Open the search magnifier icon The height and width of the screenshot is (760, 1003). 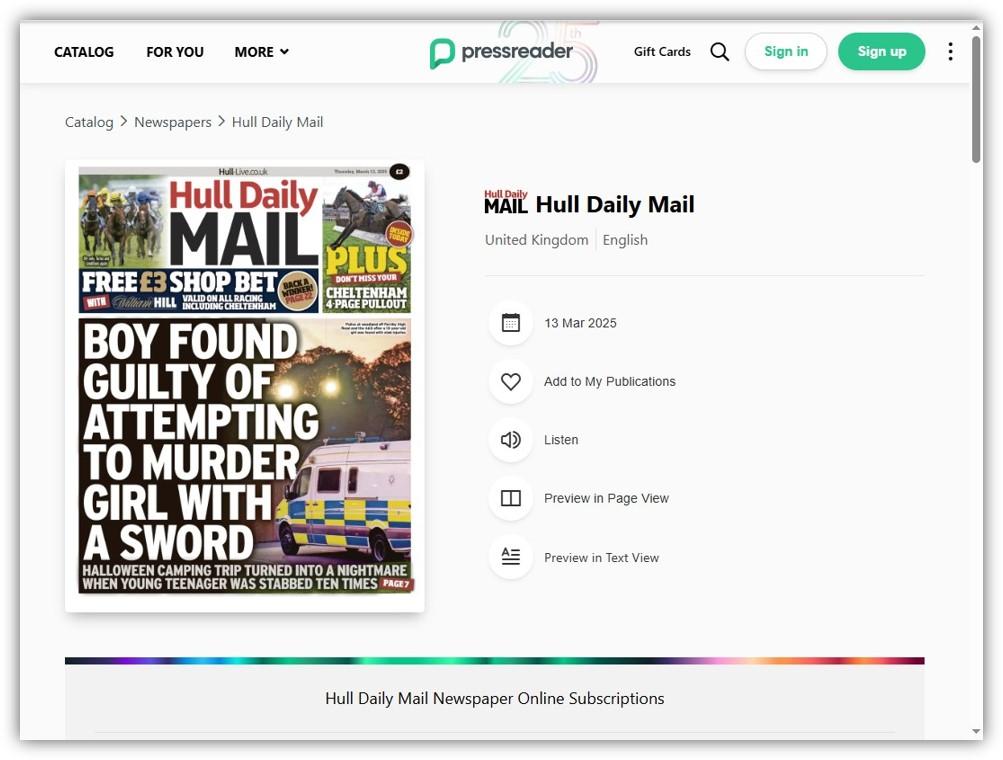click(x=720, y=52)
